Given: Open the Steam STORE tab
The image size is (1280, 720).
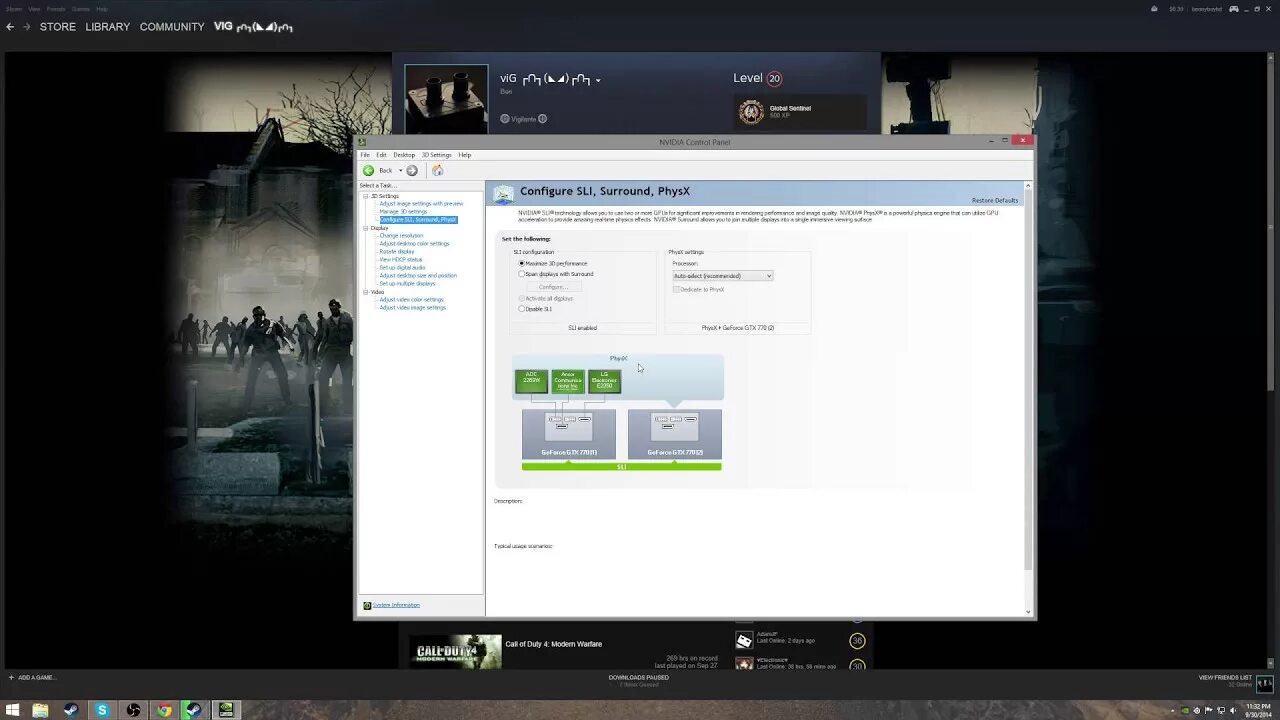Looking at the screenshot, I should point(58,27).
